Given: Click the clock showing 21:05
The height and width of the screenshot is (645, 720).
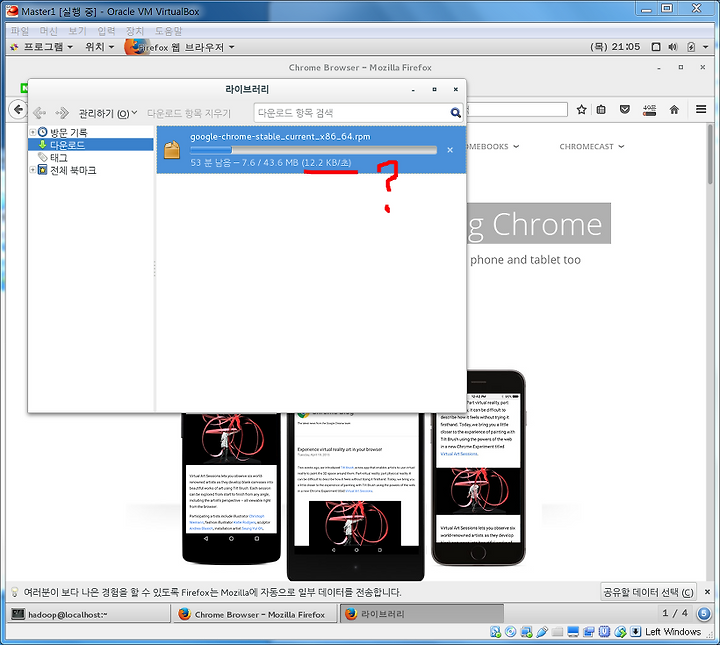Looking at the screenshot, I should (615, 47).
